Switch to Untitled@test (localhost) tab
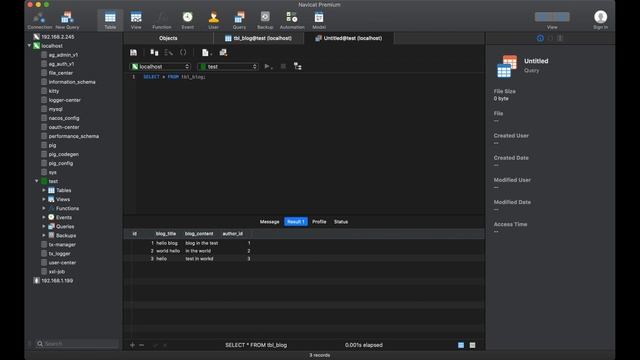This screenshot has width=640, height=360. pyautogui.click(x=349, y=38)
